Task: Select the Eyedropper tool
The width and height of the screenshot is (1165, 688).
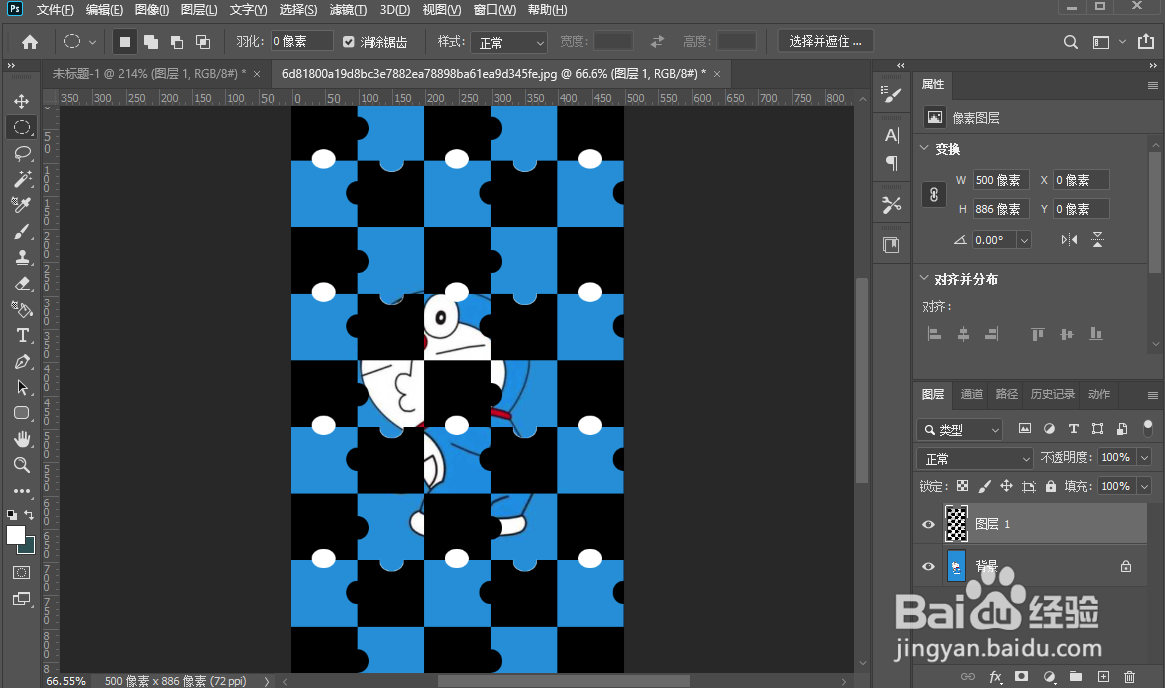Action: (x=22, y=205)
